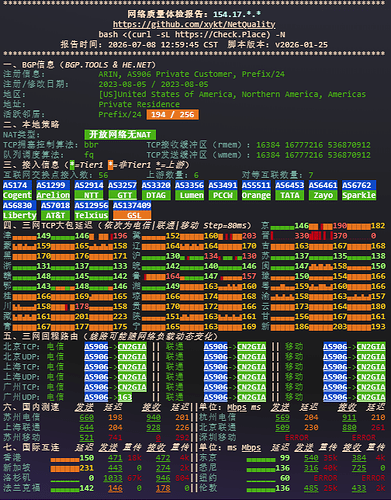Image resolution: width=391 pixels, height=500 pixels.
Task: Click the United States of America region line
Action: point(232,94)
